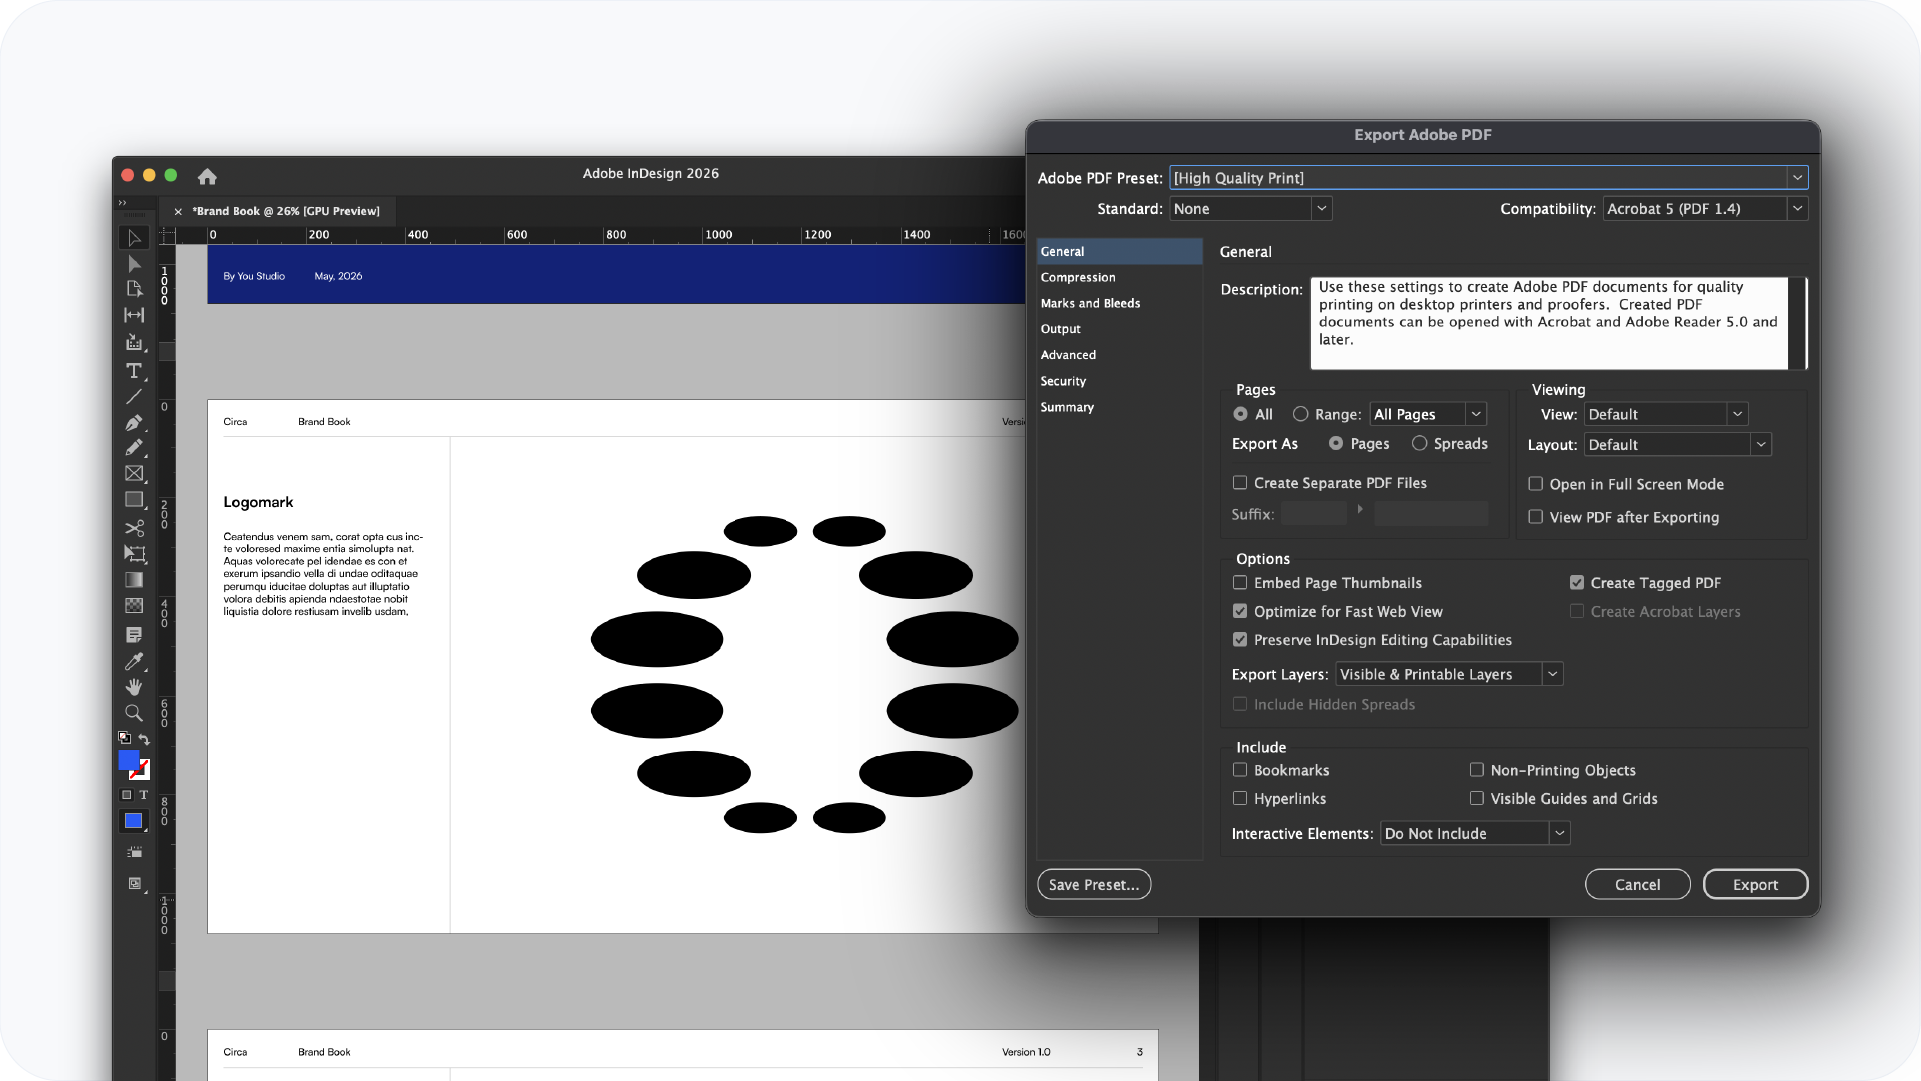
Task: Expand the toolbar double-arrow toggle
Action: coord(123,203)
